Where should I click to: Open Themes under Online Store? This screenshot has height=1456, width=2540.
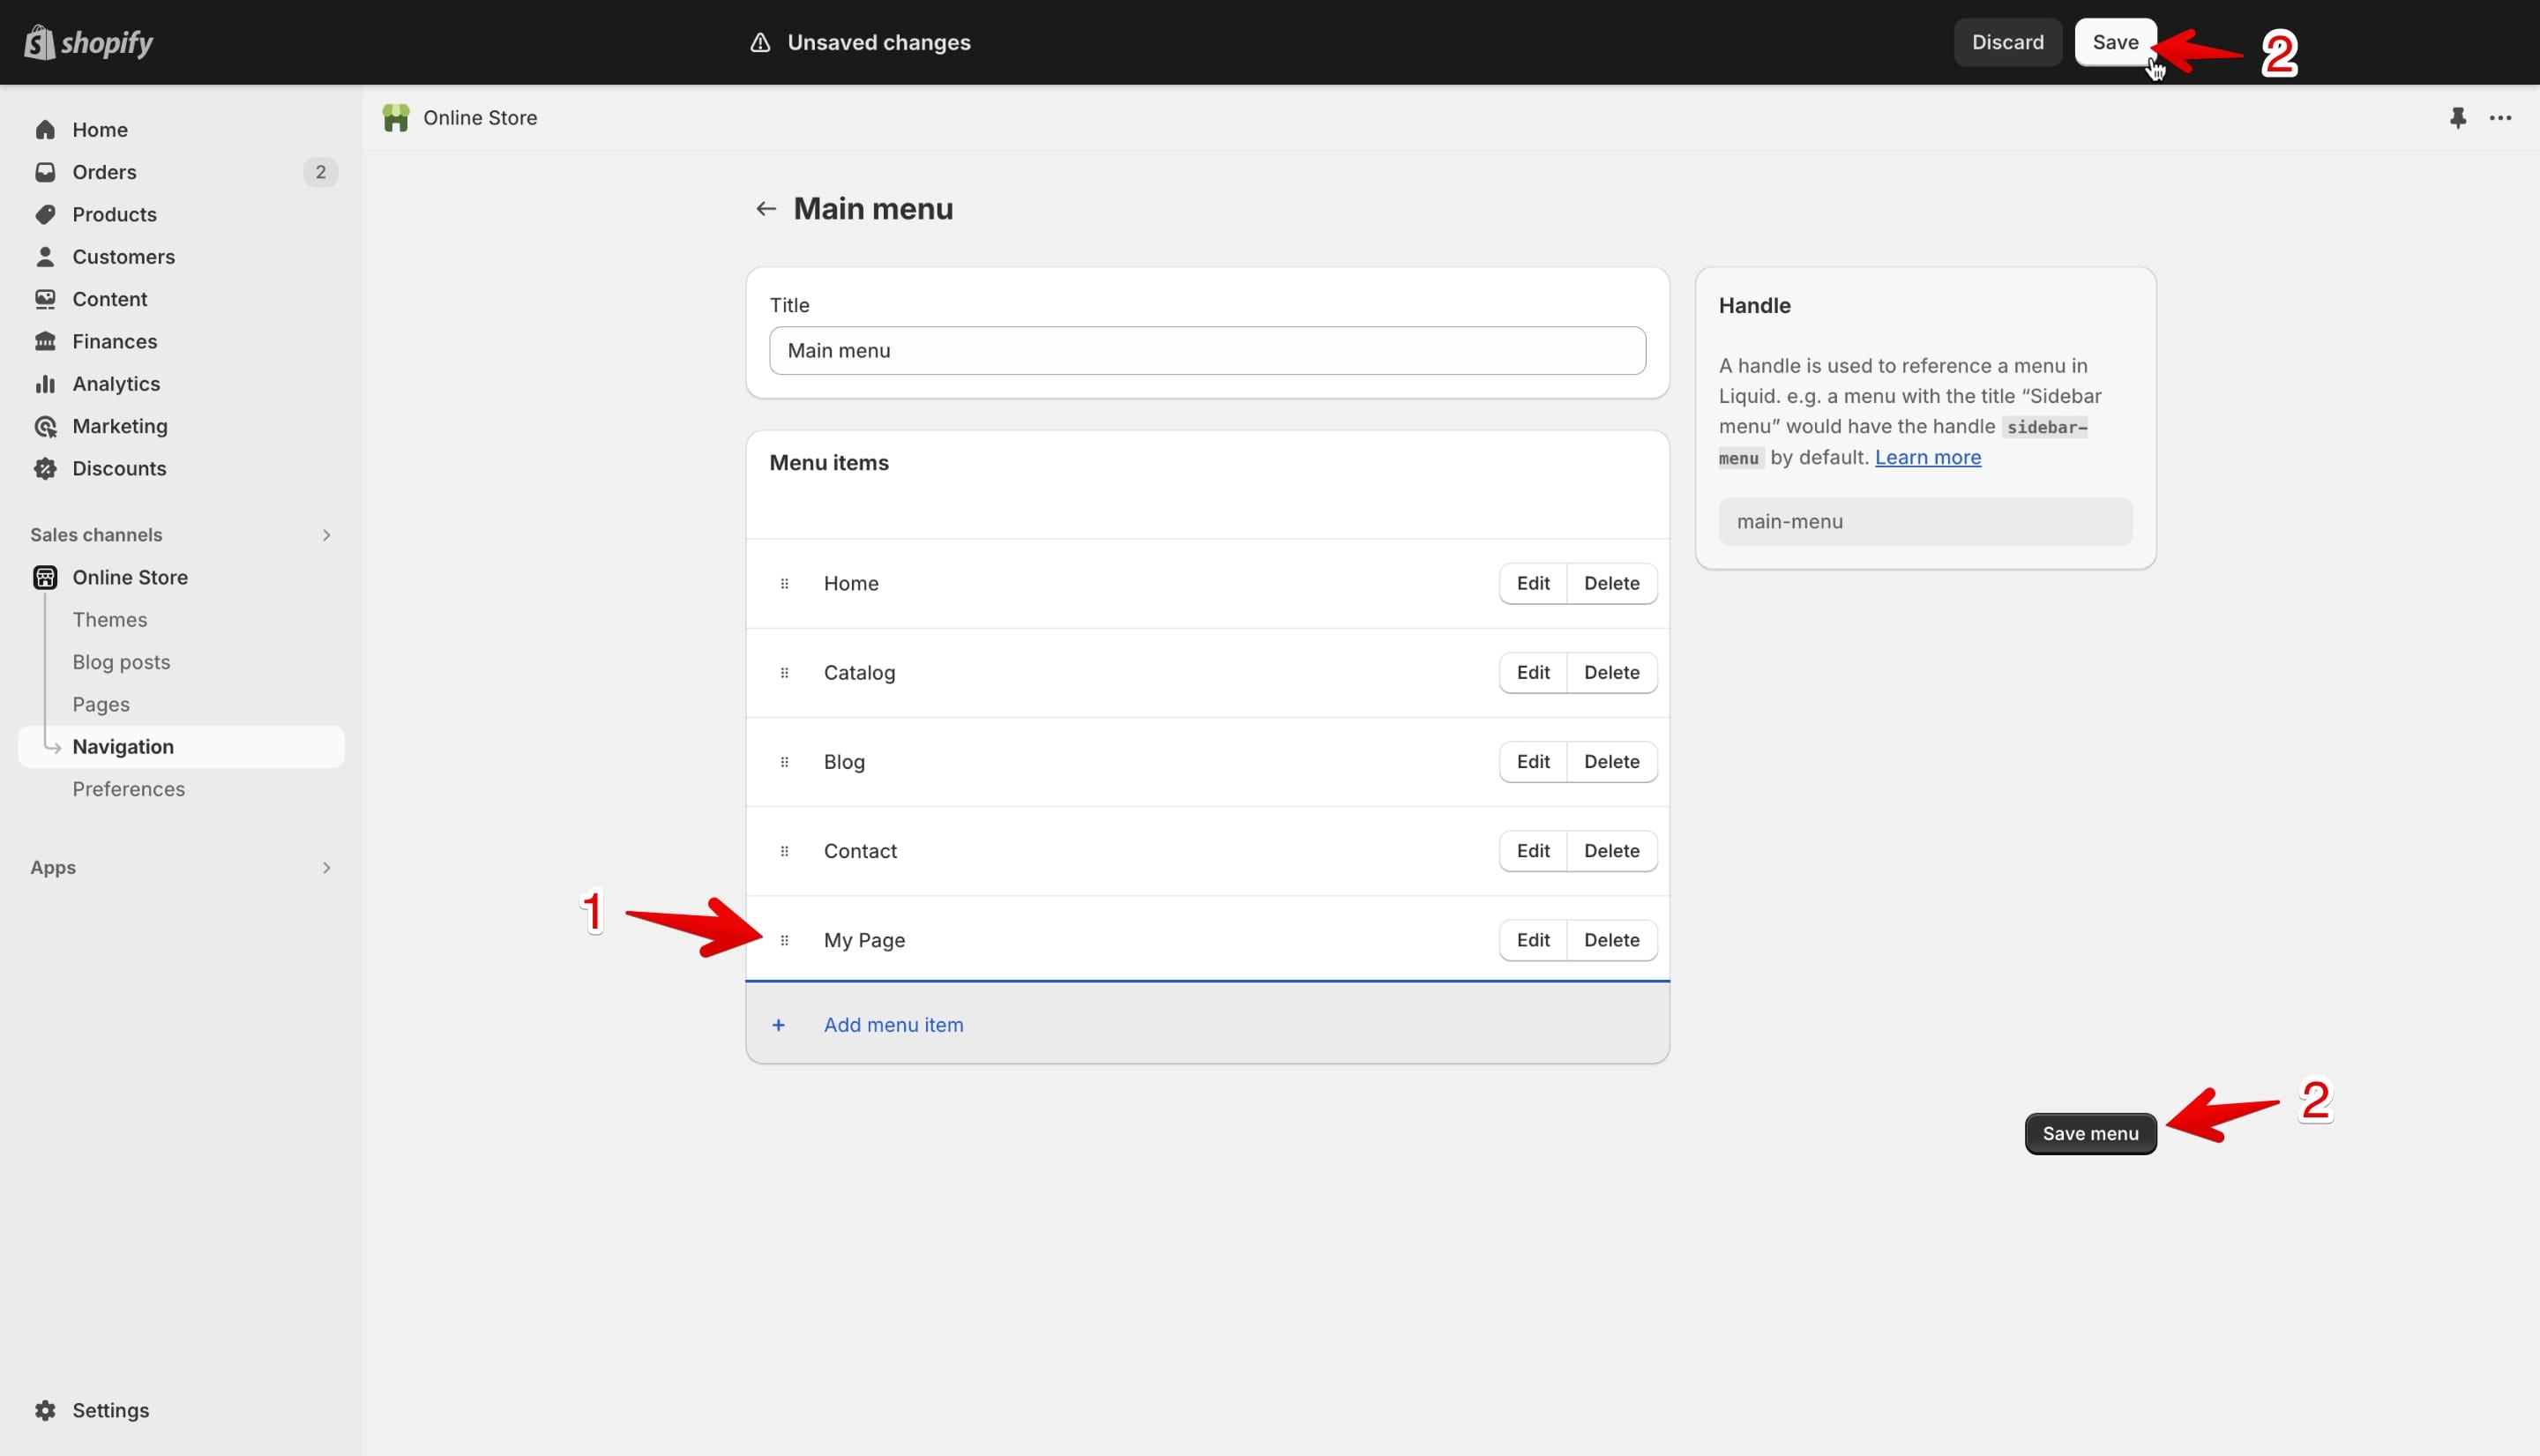[x=110, y=620]
